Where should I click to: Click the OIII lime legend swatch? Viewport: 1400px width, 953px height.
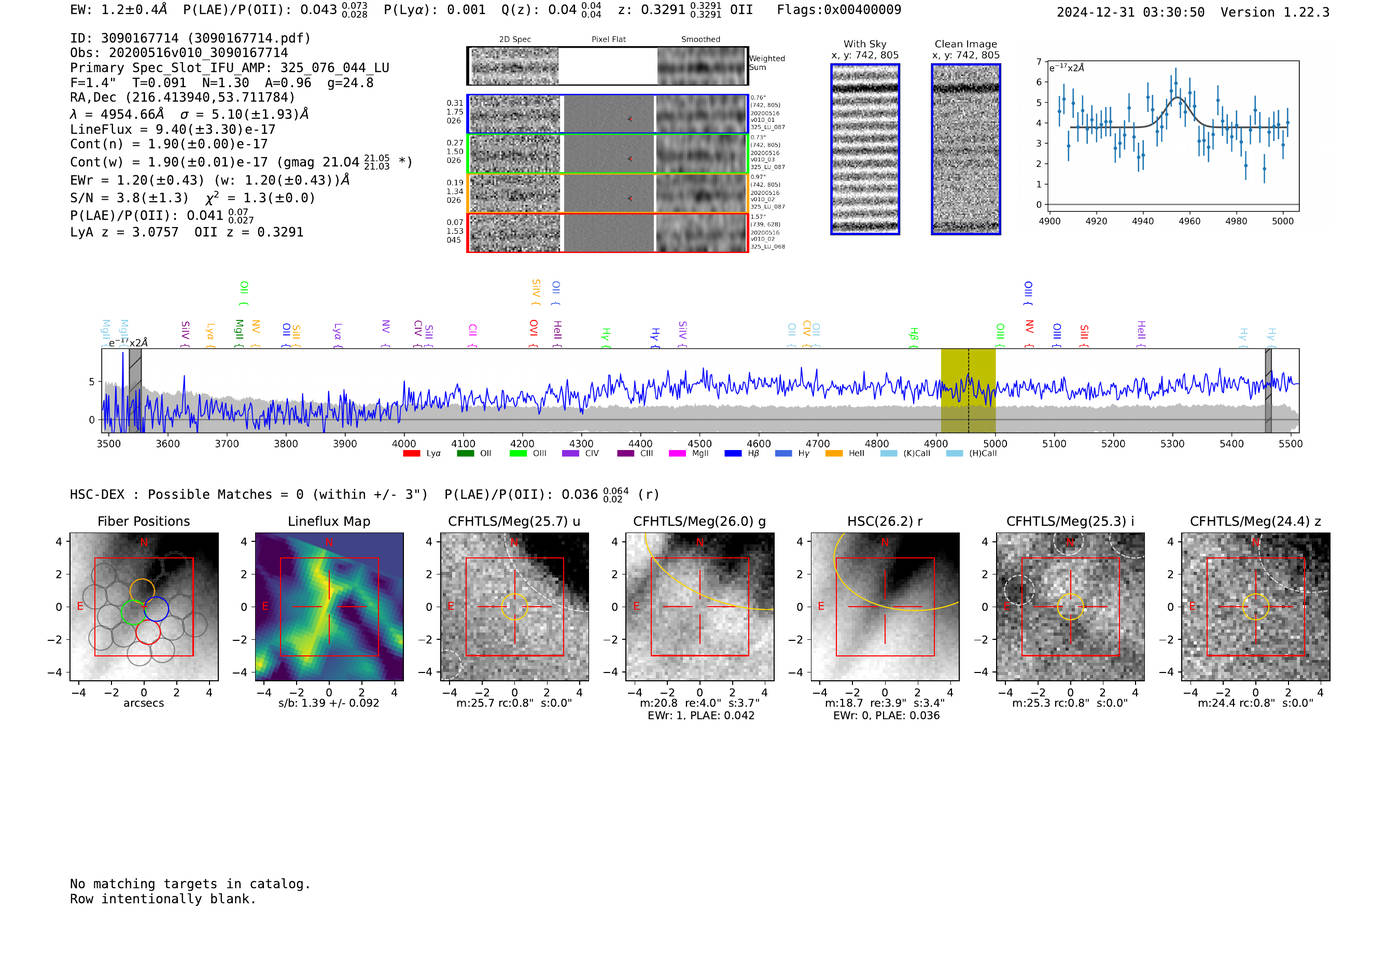point(518,454)
